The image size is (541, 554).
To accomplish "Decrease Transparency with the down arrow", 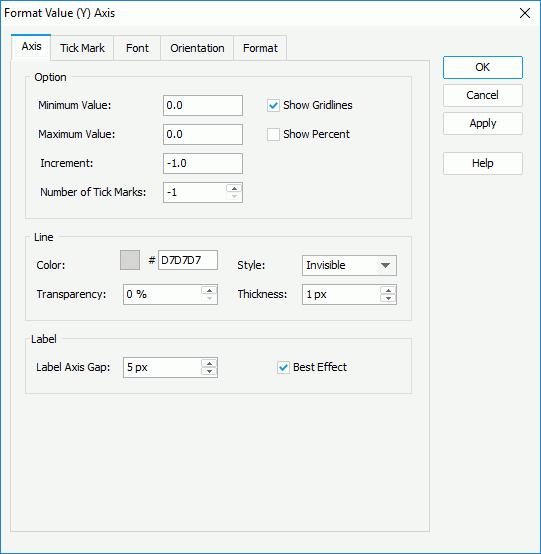I will pyautogui.click(x=209, y=299).
